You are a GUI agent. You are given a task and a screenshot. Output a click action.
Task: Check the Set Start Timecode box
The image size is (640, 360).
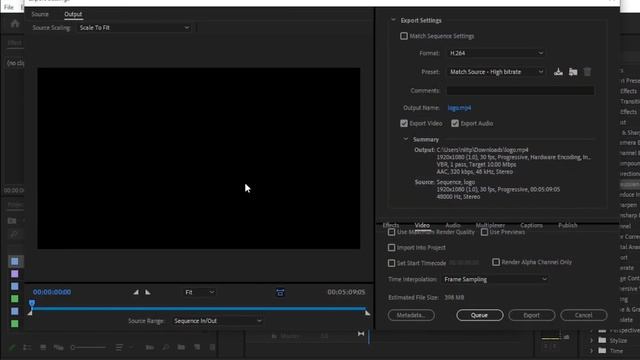tap(391, 263)
